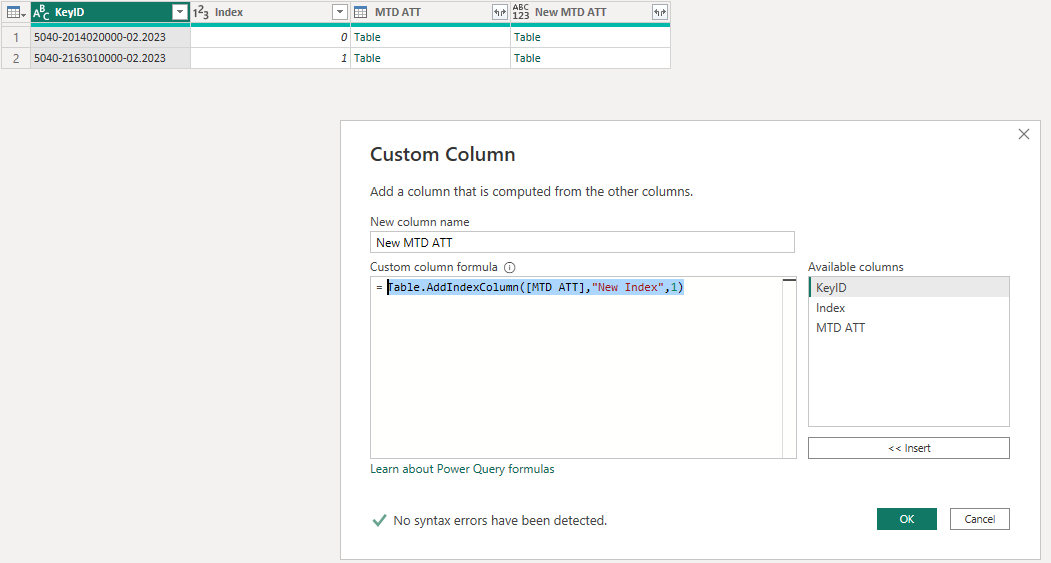Open Learn about Power Query formulas link
1051x563 pixels.
(462, 469)
